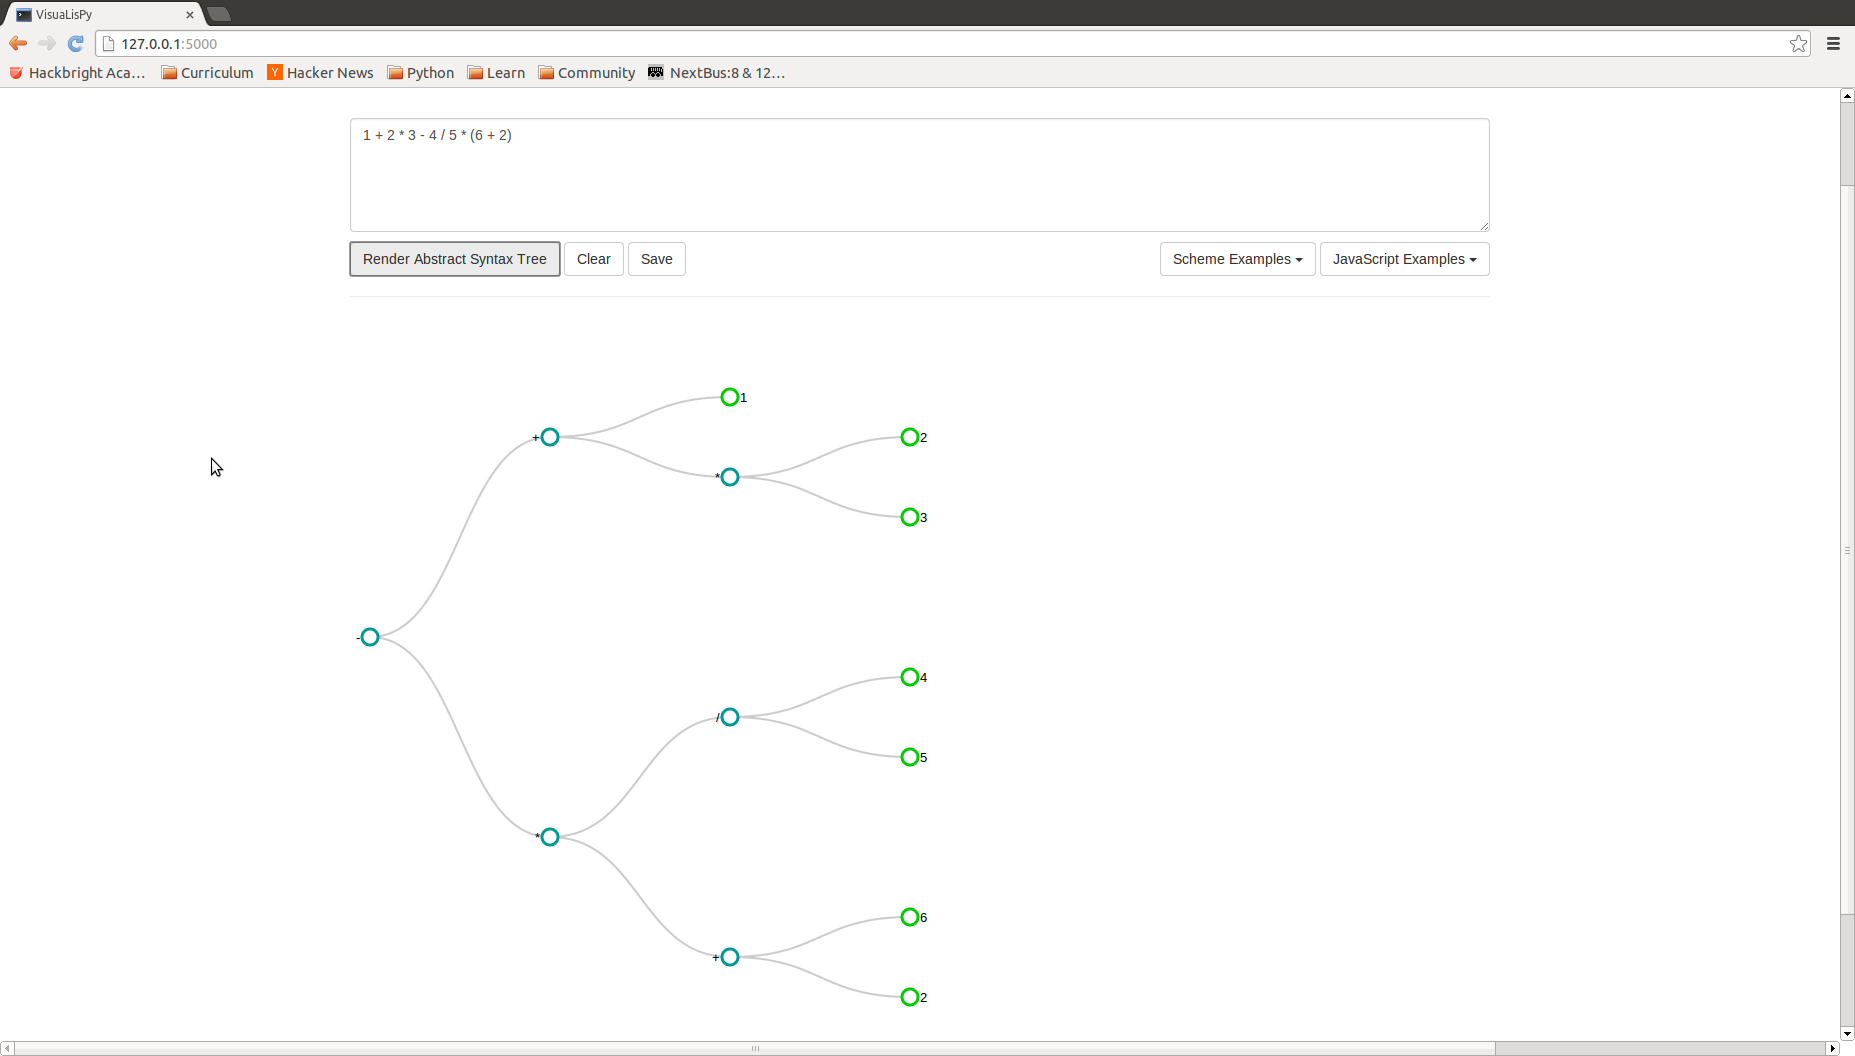This screenshot has width=1855, height=1056.
Task: Click the browser back arrow
Action: 18,43
